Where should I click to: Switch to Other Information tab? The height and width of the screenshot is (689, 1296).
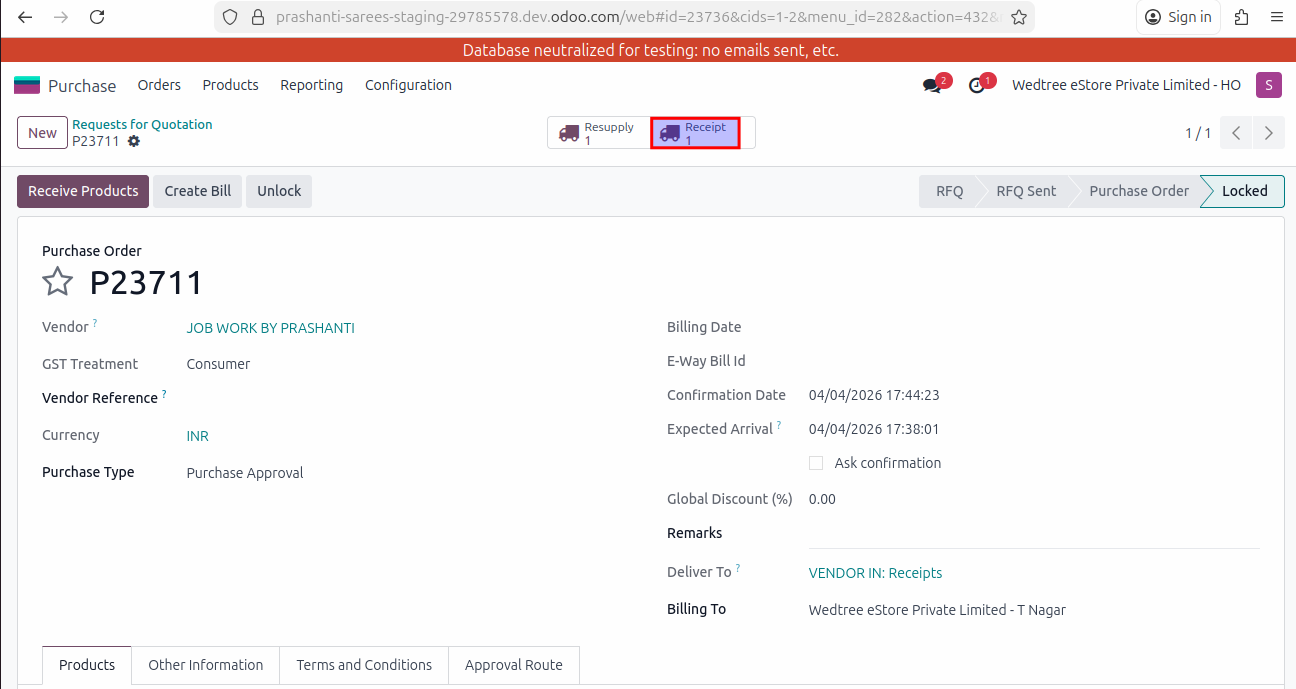206,665
